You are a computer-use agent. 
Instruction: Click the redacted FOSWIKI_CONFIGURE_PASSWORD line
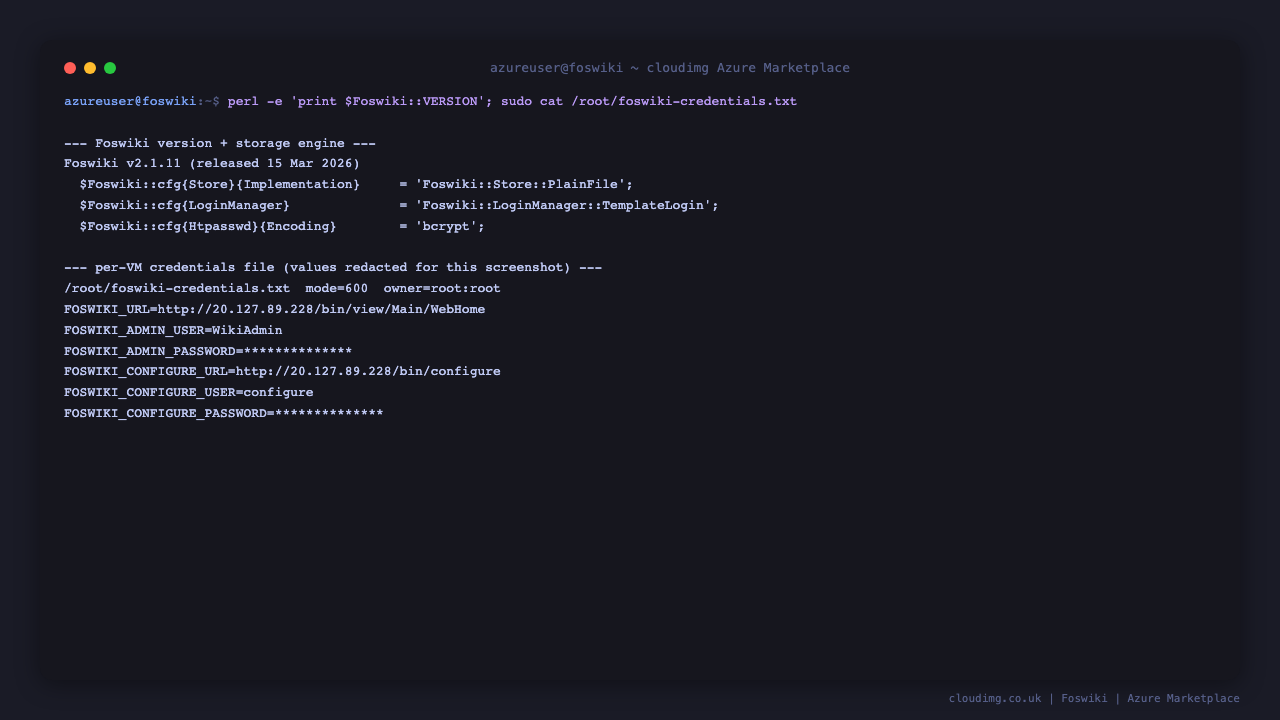(x=224, y=413)
